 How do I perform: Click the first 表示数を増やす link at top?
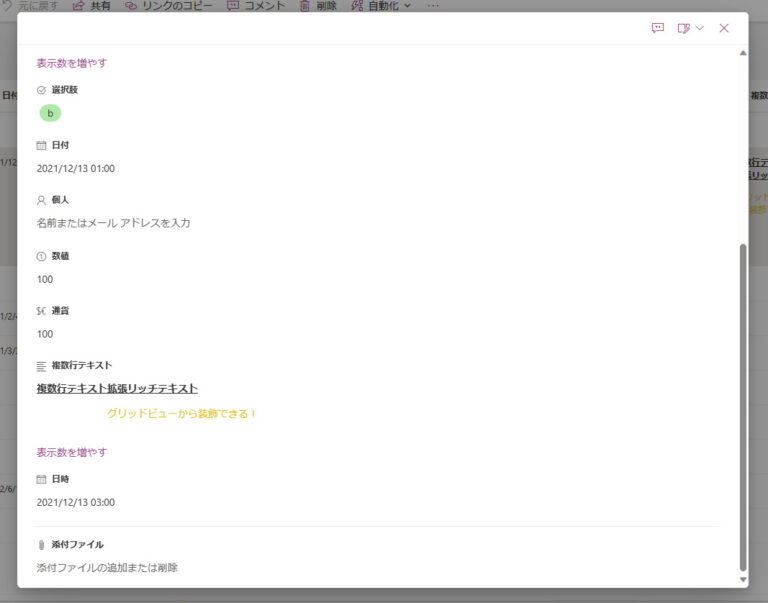pos(72,63)
